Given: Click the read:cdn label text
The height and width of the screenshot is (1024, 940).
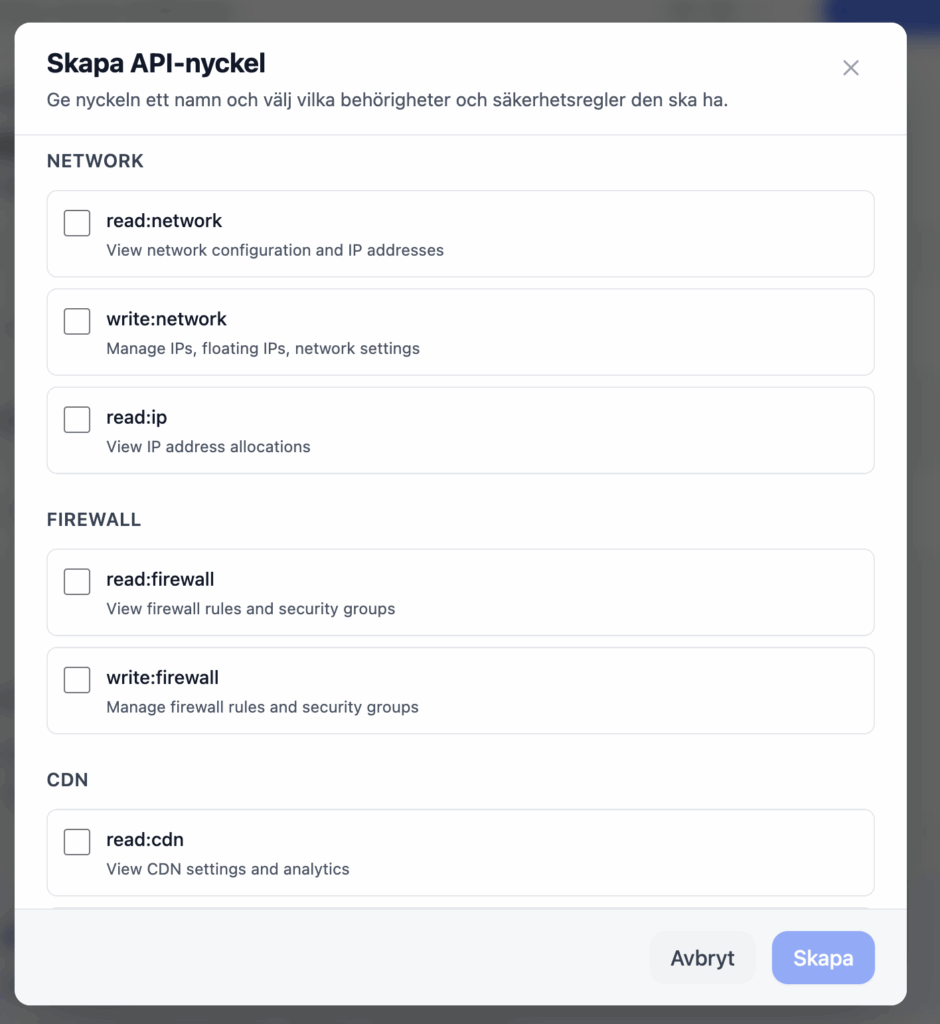Looking at the screenshot, I should 144,840.
